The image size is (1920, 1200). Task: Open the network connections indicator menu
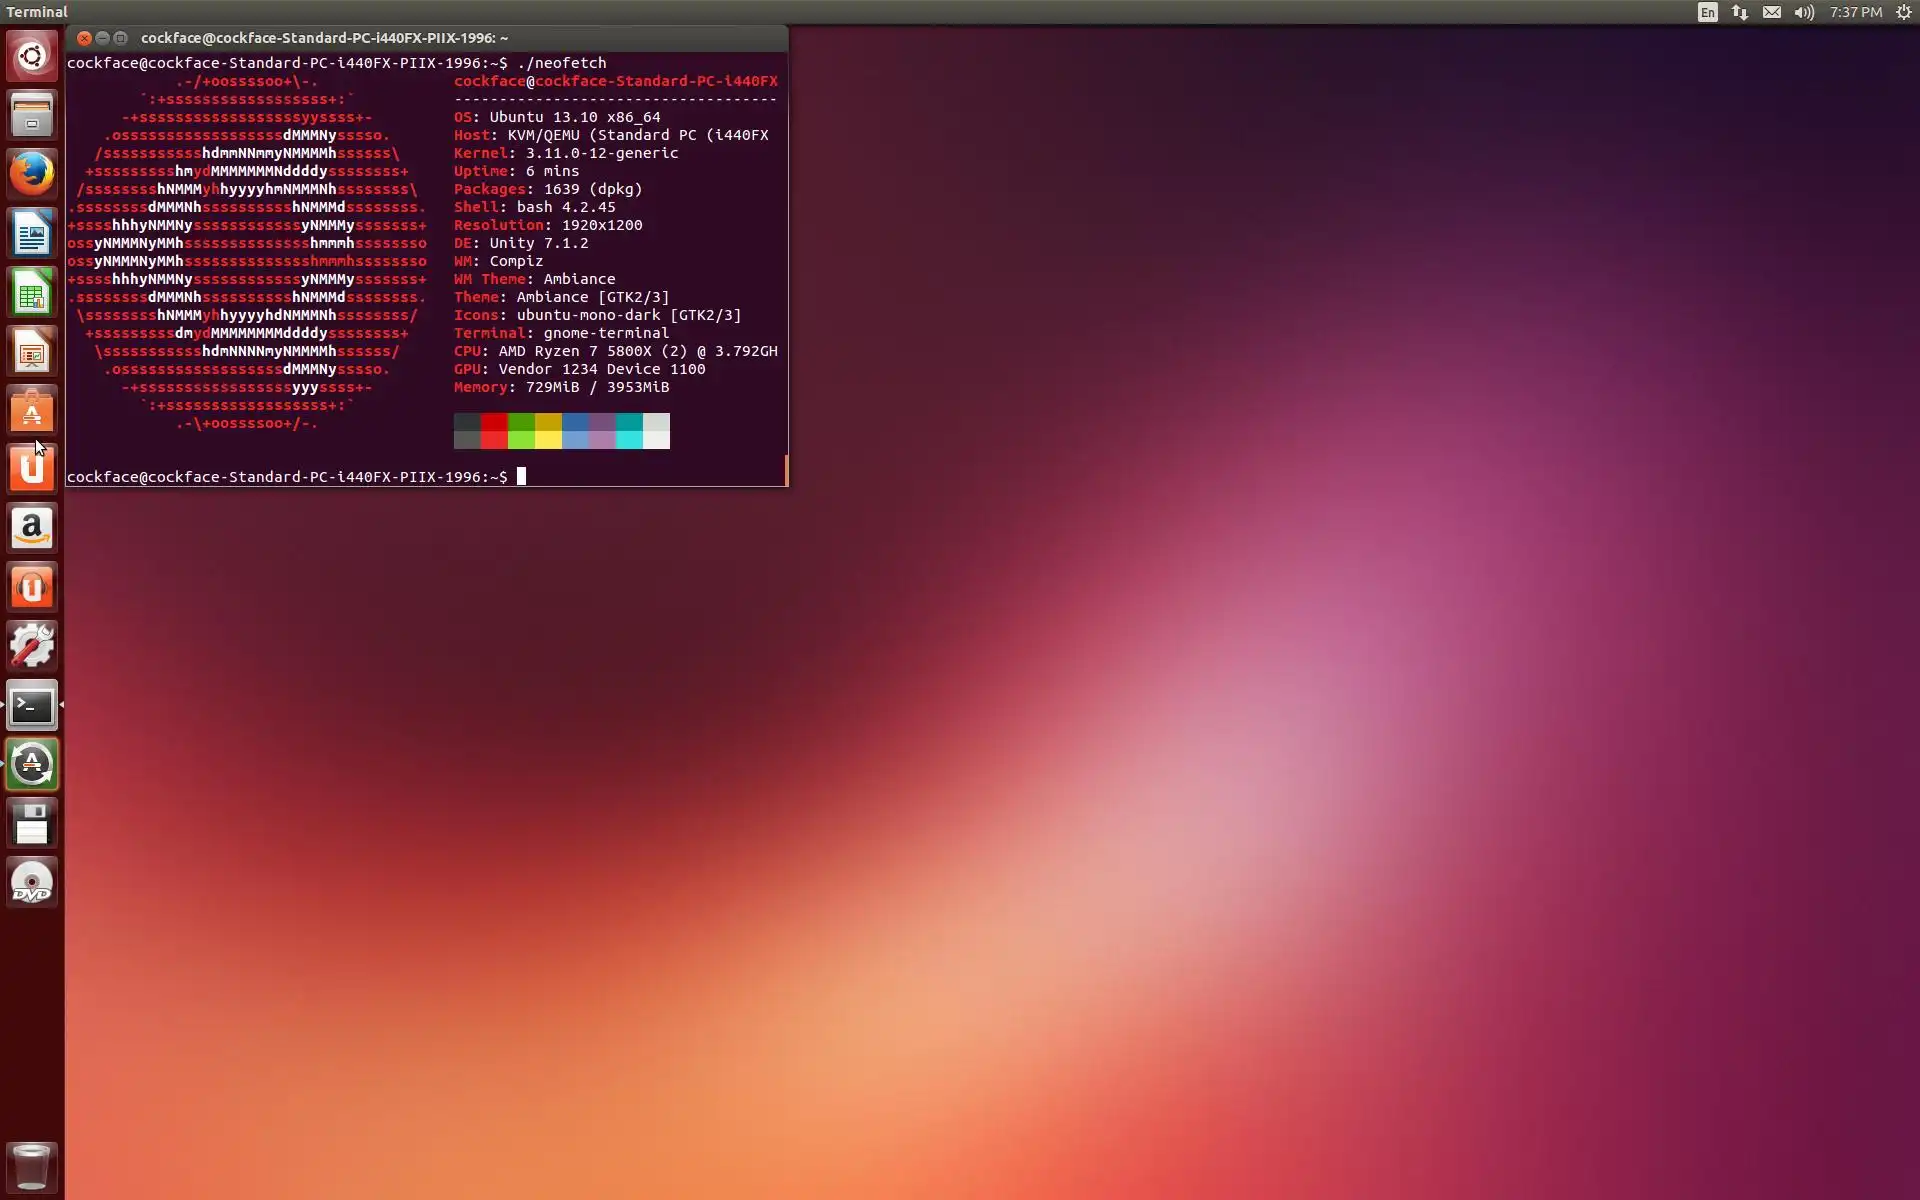tap(1740, 12)
